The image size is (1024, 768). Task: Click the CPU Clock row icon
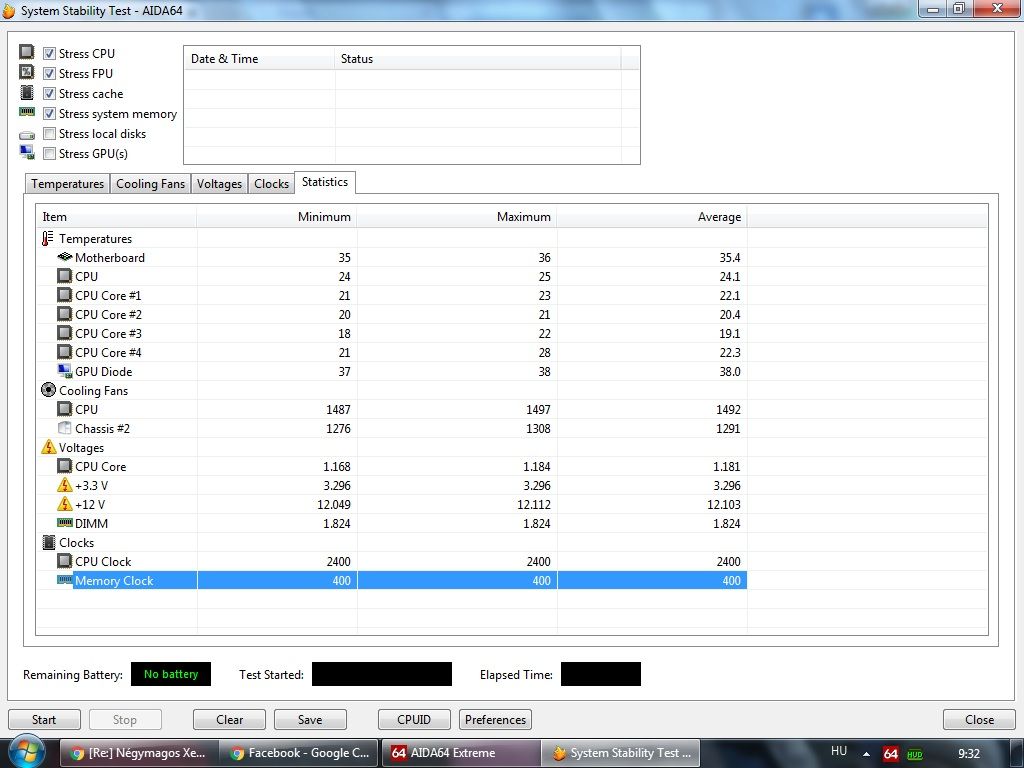pos(65,561)
